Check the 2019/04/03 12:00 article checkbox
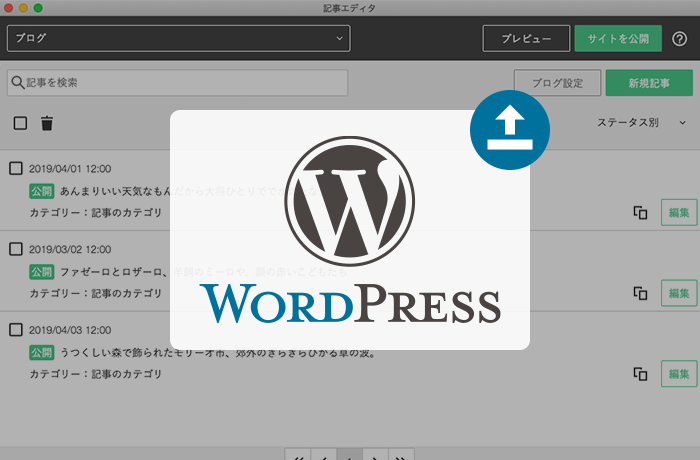The image size is (700, 460). (16, 330)
